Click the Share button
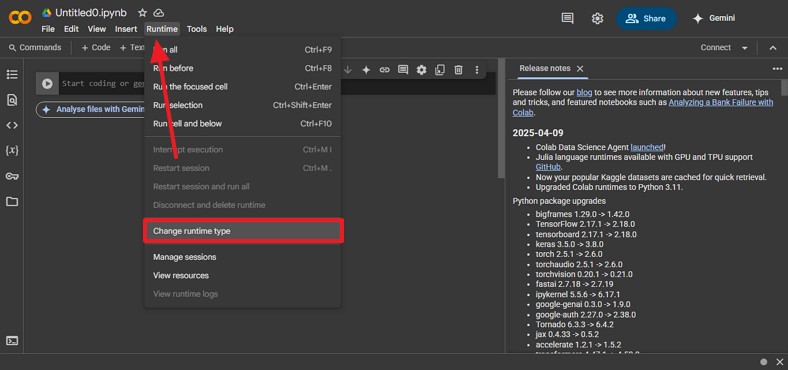 click(x=646, y=19)
